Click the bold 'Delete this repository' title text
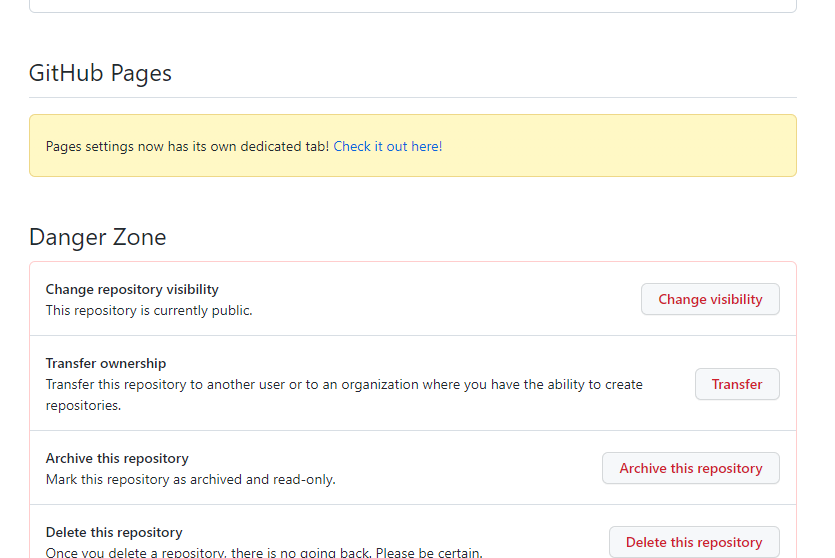 [114, 532]
